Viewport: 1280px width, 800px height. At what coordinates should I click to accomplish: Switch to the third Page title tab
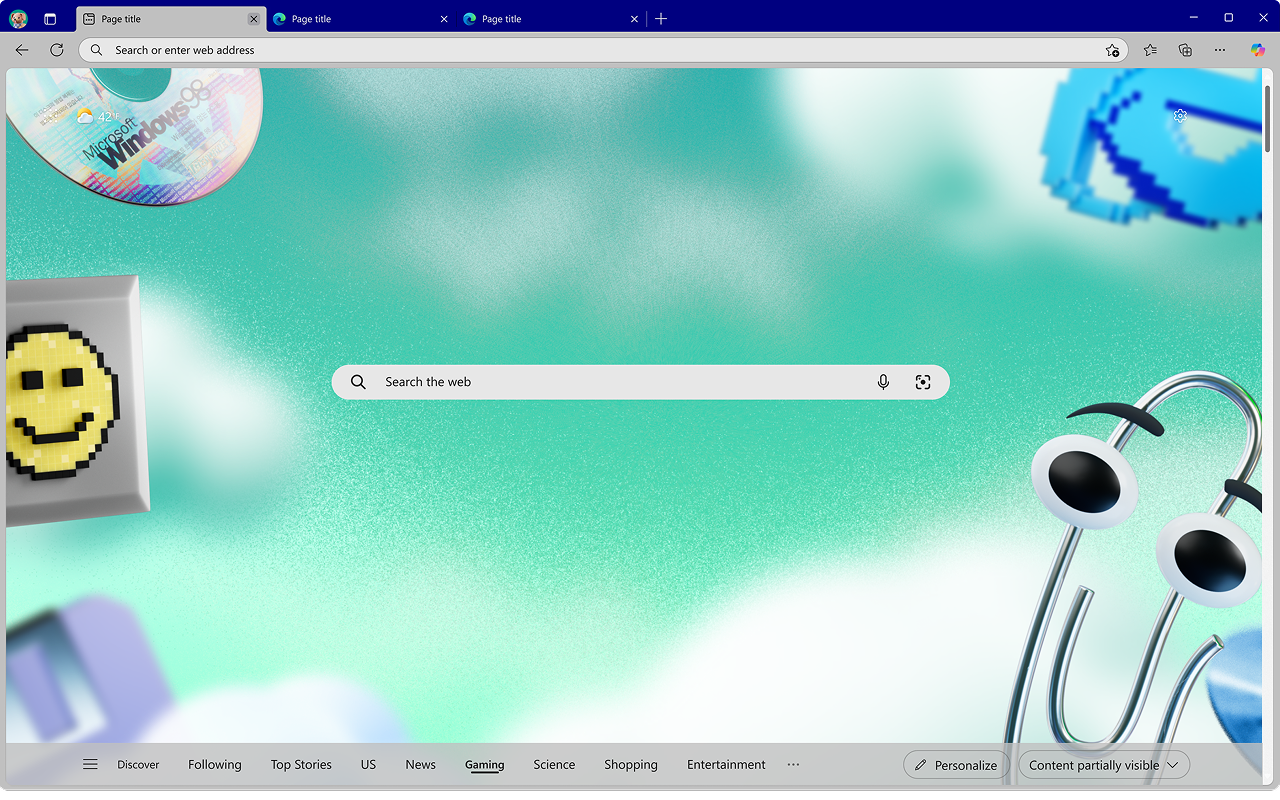tap(550, 19)
